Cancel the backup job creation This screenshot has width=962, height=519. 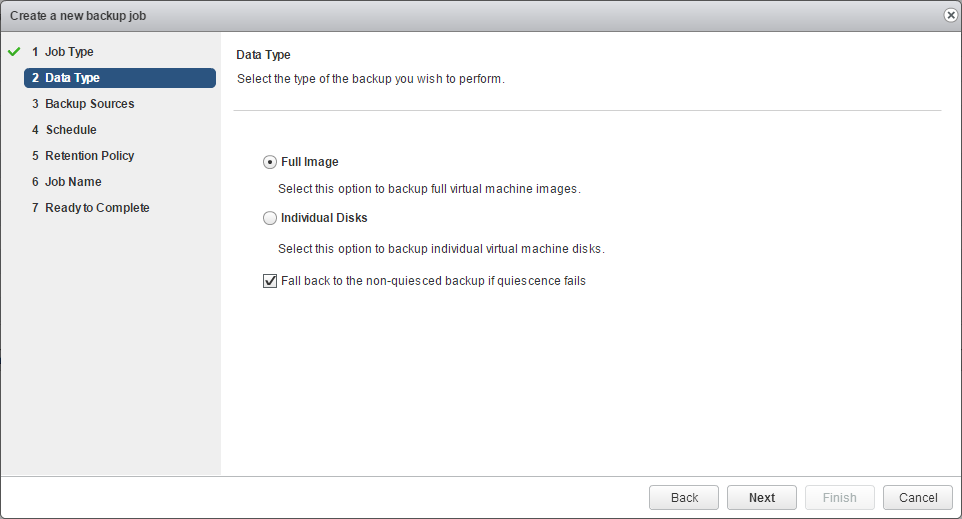click(x=917, y=498)
